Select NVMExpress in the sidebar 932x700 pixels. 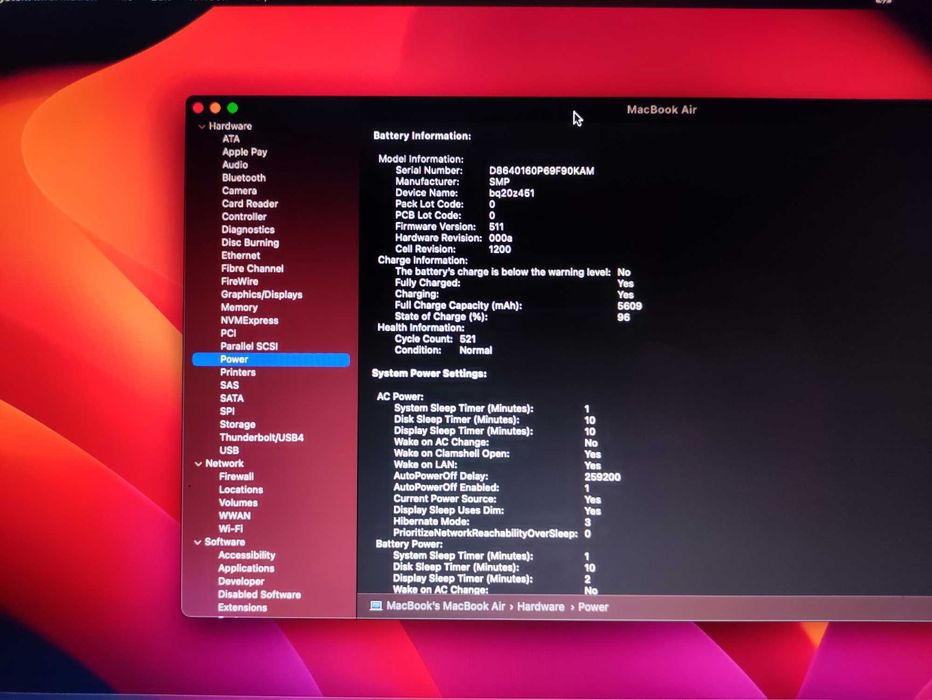pyautogui.click(x=249, y=320)
